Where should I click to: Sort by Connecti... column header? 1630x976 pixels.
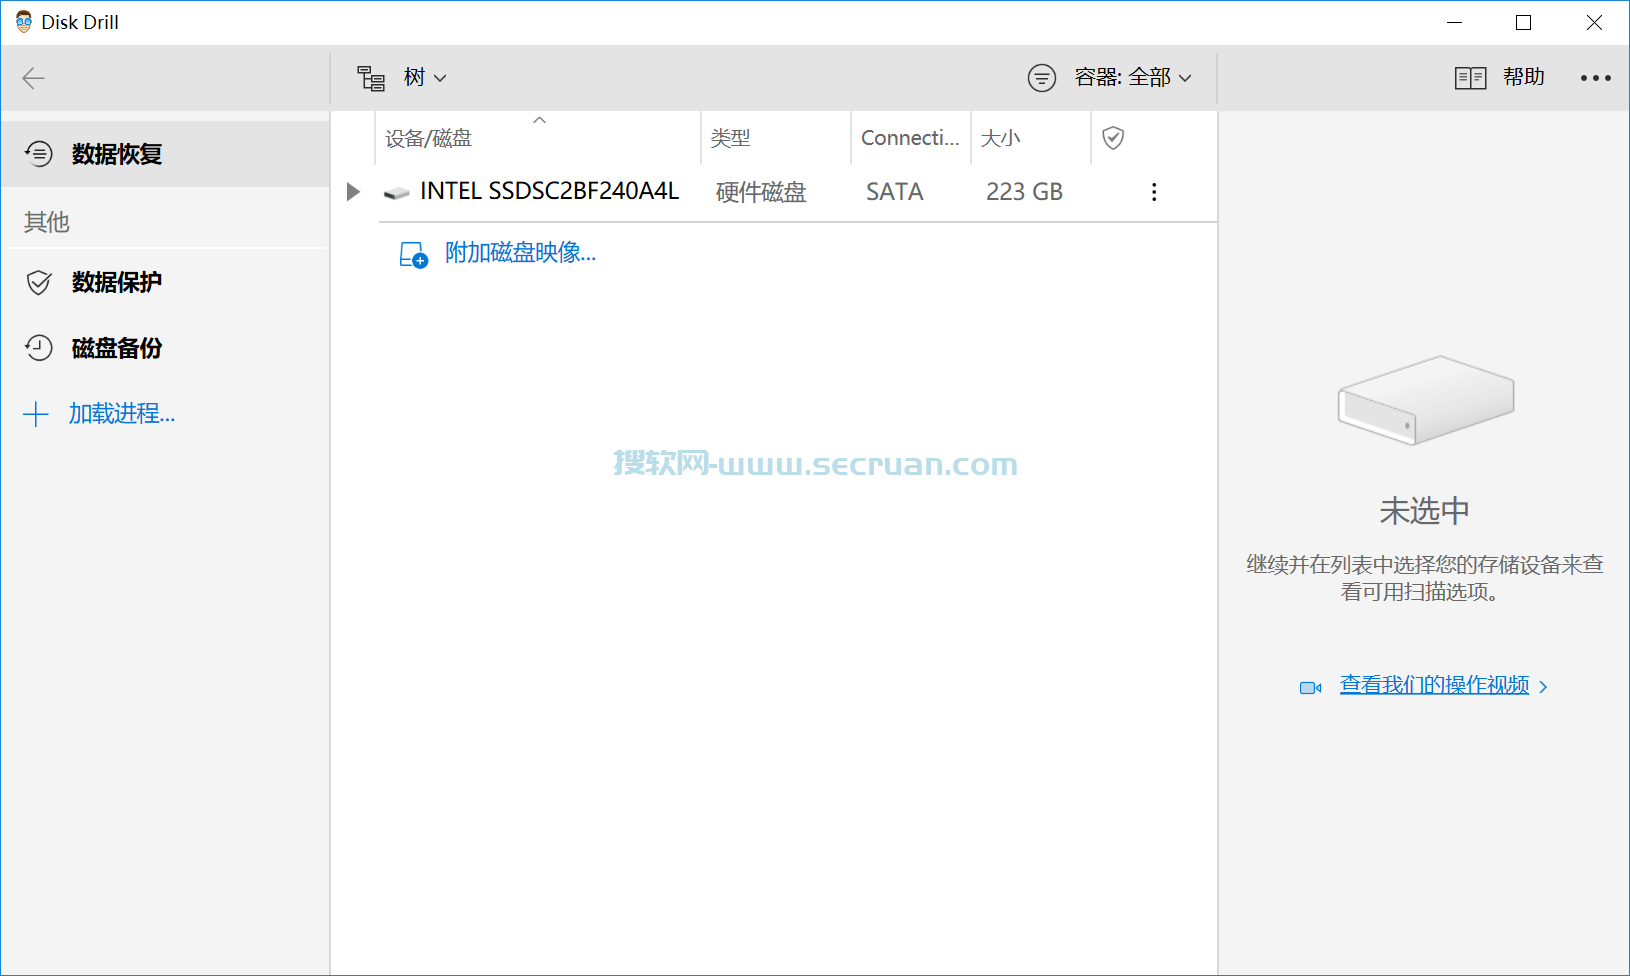tap(911, 138)
